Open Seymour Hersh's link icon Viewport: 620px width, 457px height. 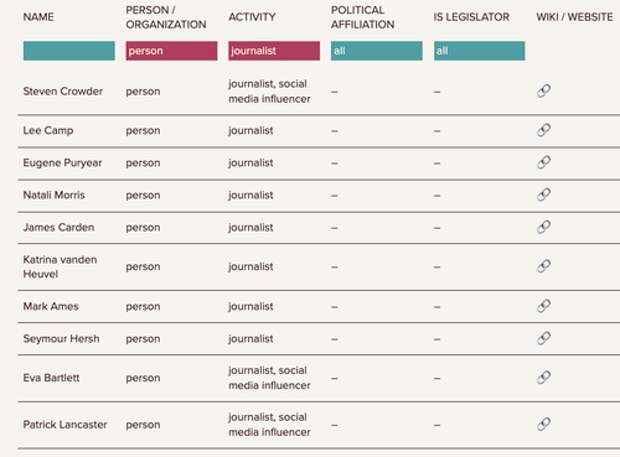[x=544, y=338]
